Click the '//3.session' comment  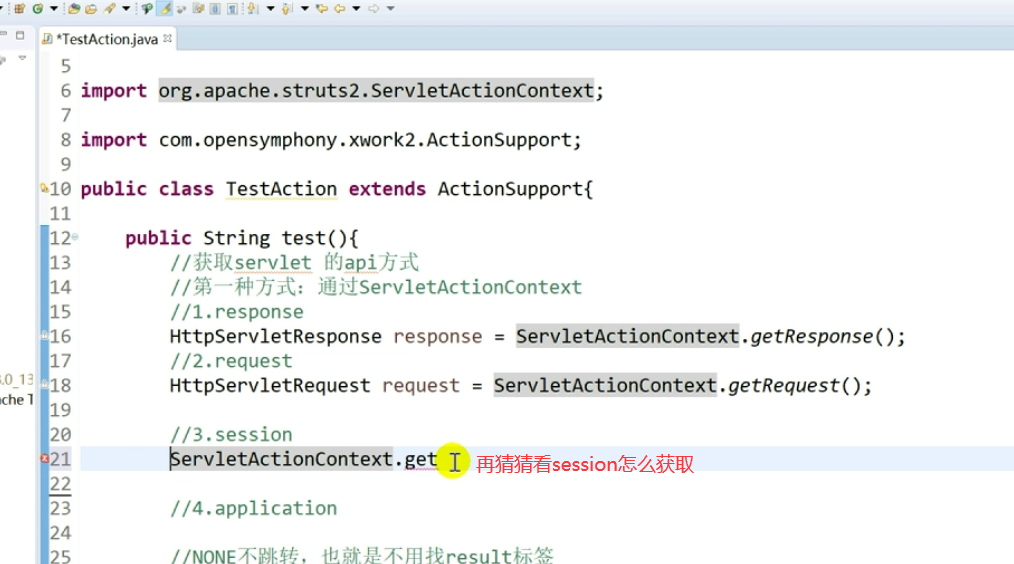tap(231, 435)
